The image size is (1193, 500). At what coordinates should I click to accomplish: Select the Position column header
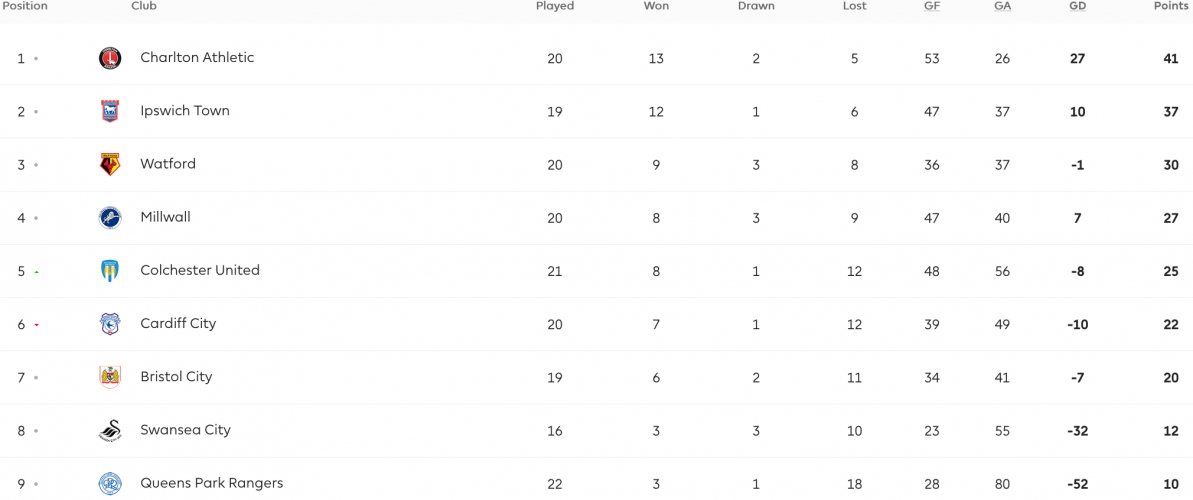(25, 6)
